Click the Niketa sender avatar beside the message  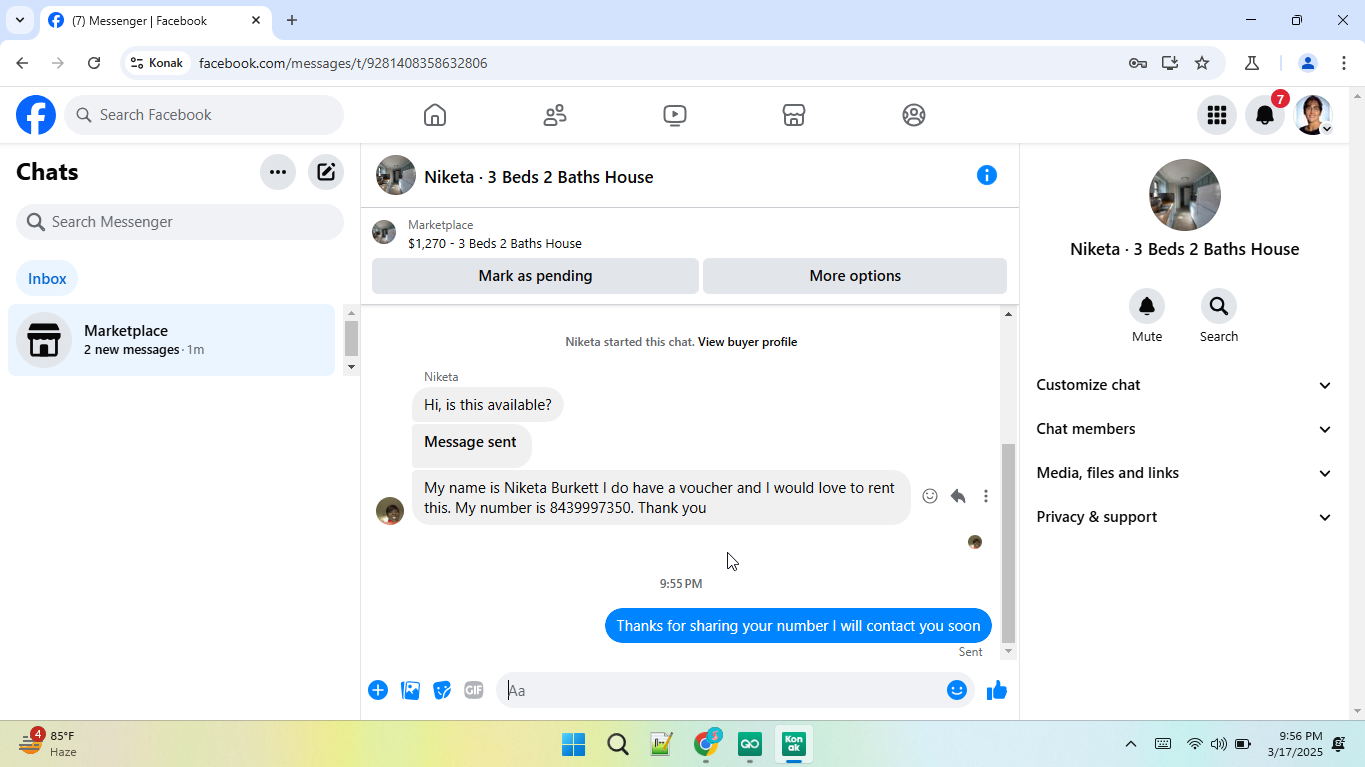[390, 511]
